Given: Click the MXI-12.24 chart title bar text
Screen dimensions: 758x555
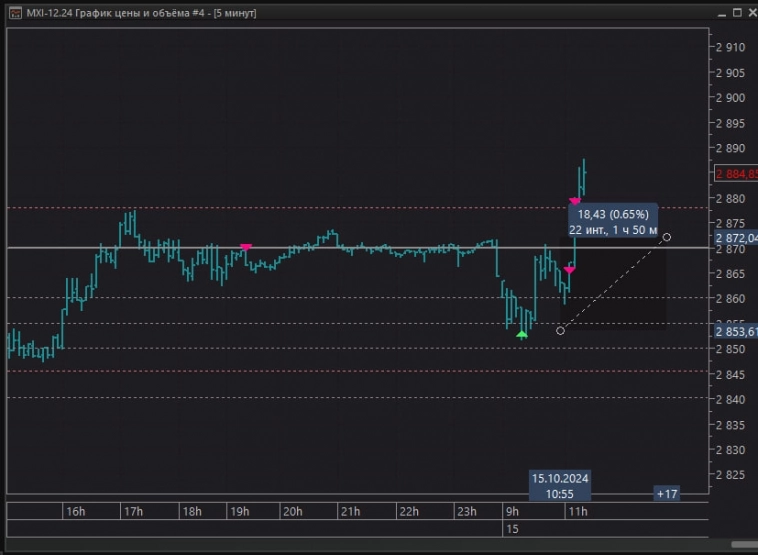Looking at the screenshot, I should coord(140,12).
